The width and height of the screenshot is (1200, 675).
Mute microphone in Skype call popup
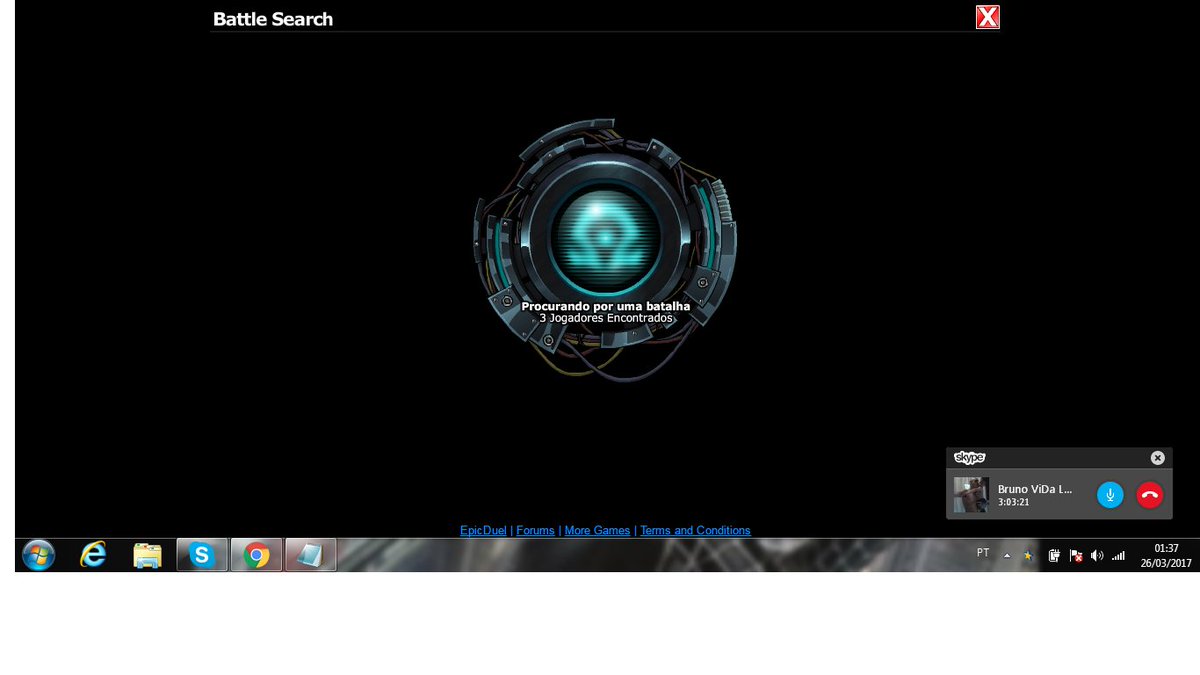pos(1110,494)
